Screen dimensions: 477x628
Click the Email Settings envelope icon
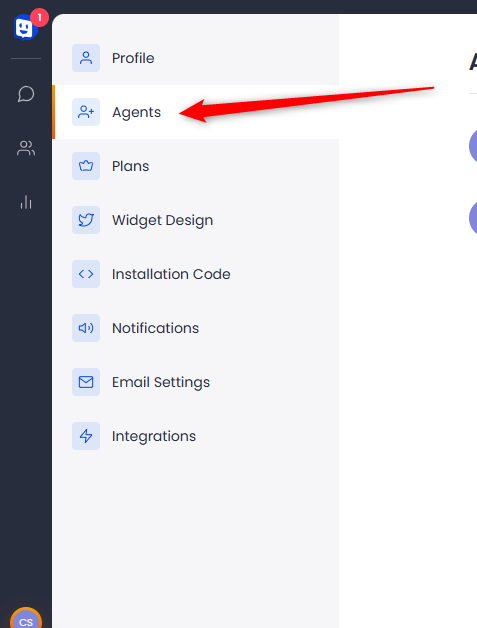[x=86, y=382]
